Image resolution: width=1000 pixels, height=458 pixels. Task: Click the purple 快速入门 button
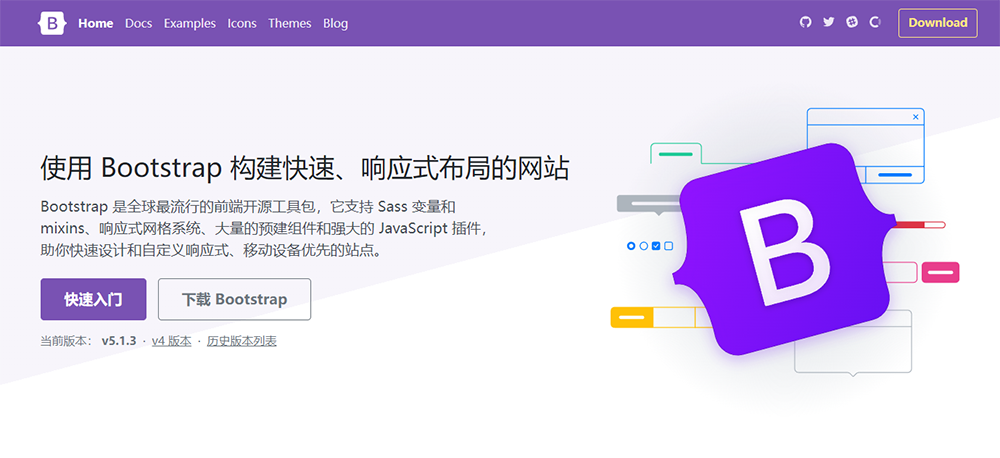93,299
